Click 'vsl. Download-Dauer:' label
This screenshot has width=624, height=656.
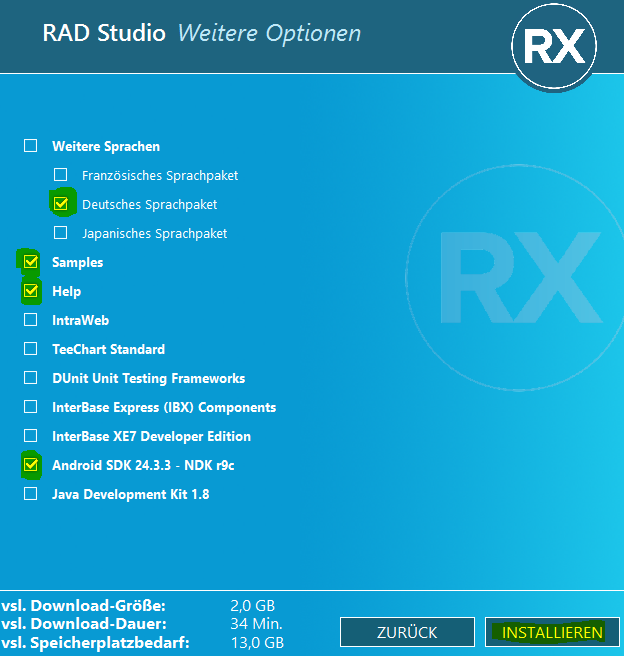84,624
